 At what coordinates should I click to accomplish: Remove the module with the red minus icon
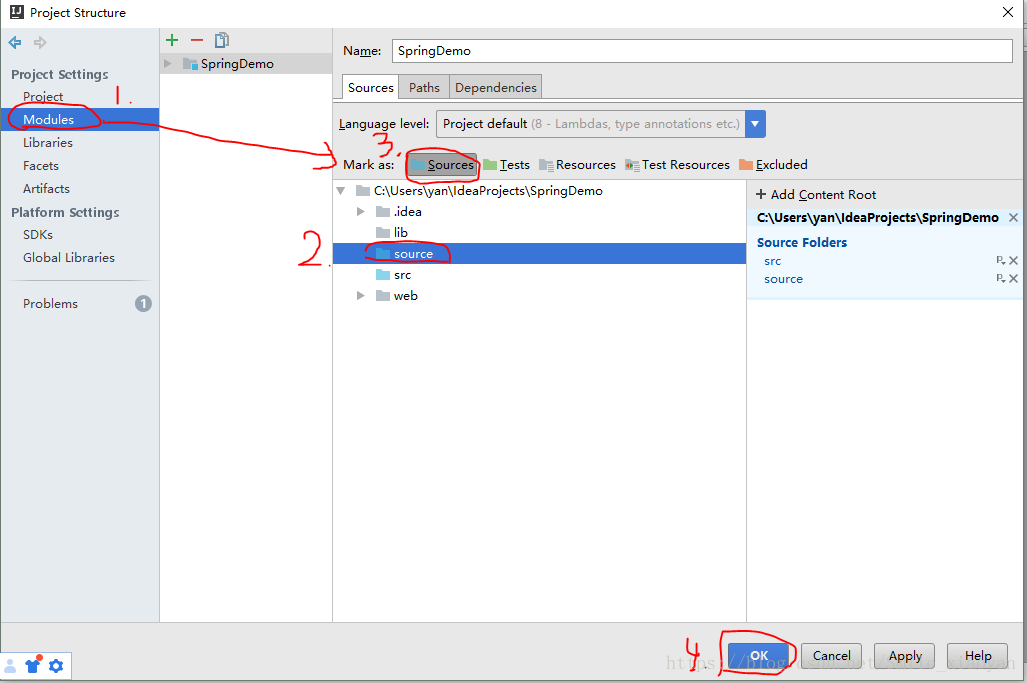coord(197,40)
